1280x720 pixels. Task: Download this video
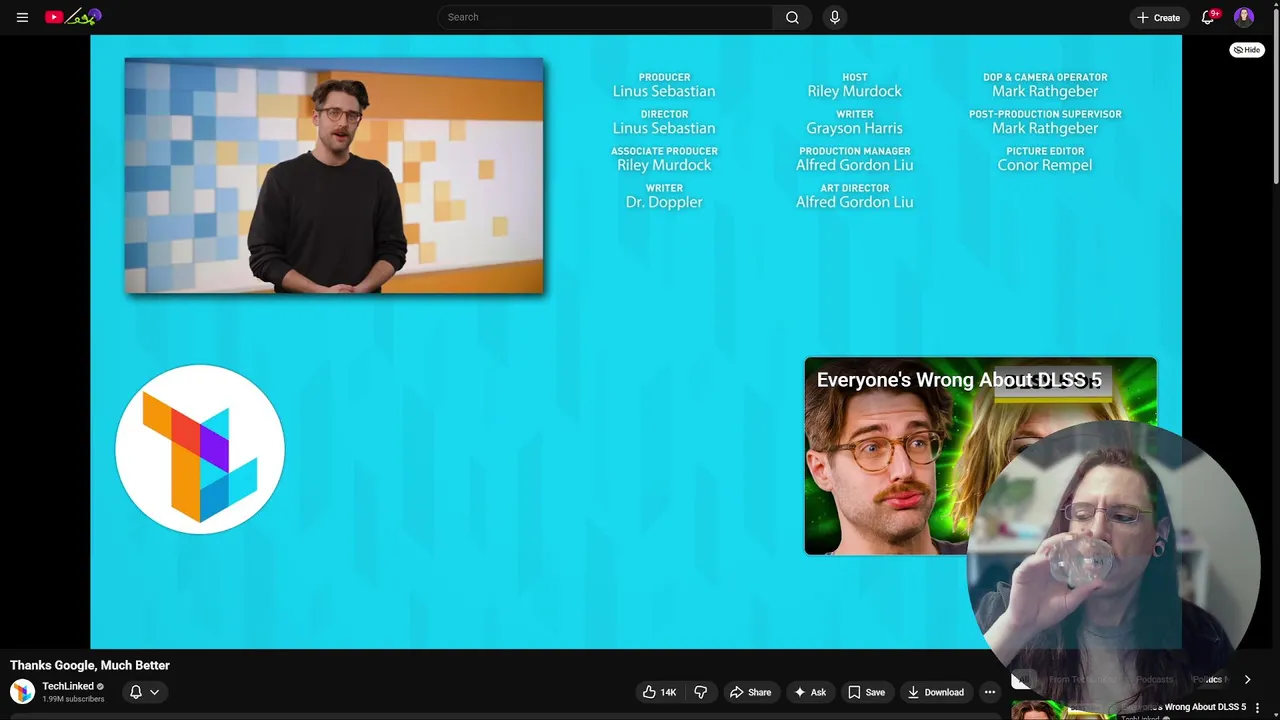pyautogui.click(x=935, y=692)
